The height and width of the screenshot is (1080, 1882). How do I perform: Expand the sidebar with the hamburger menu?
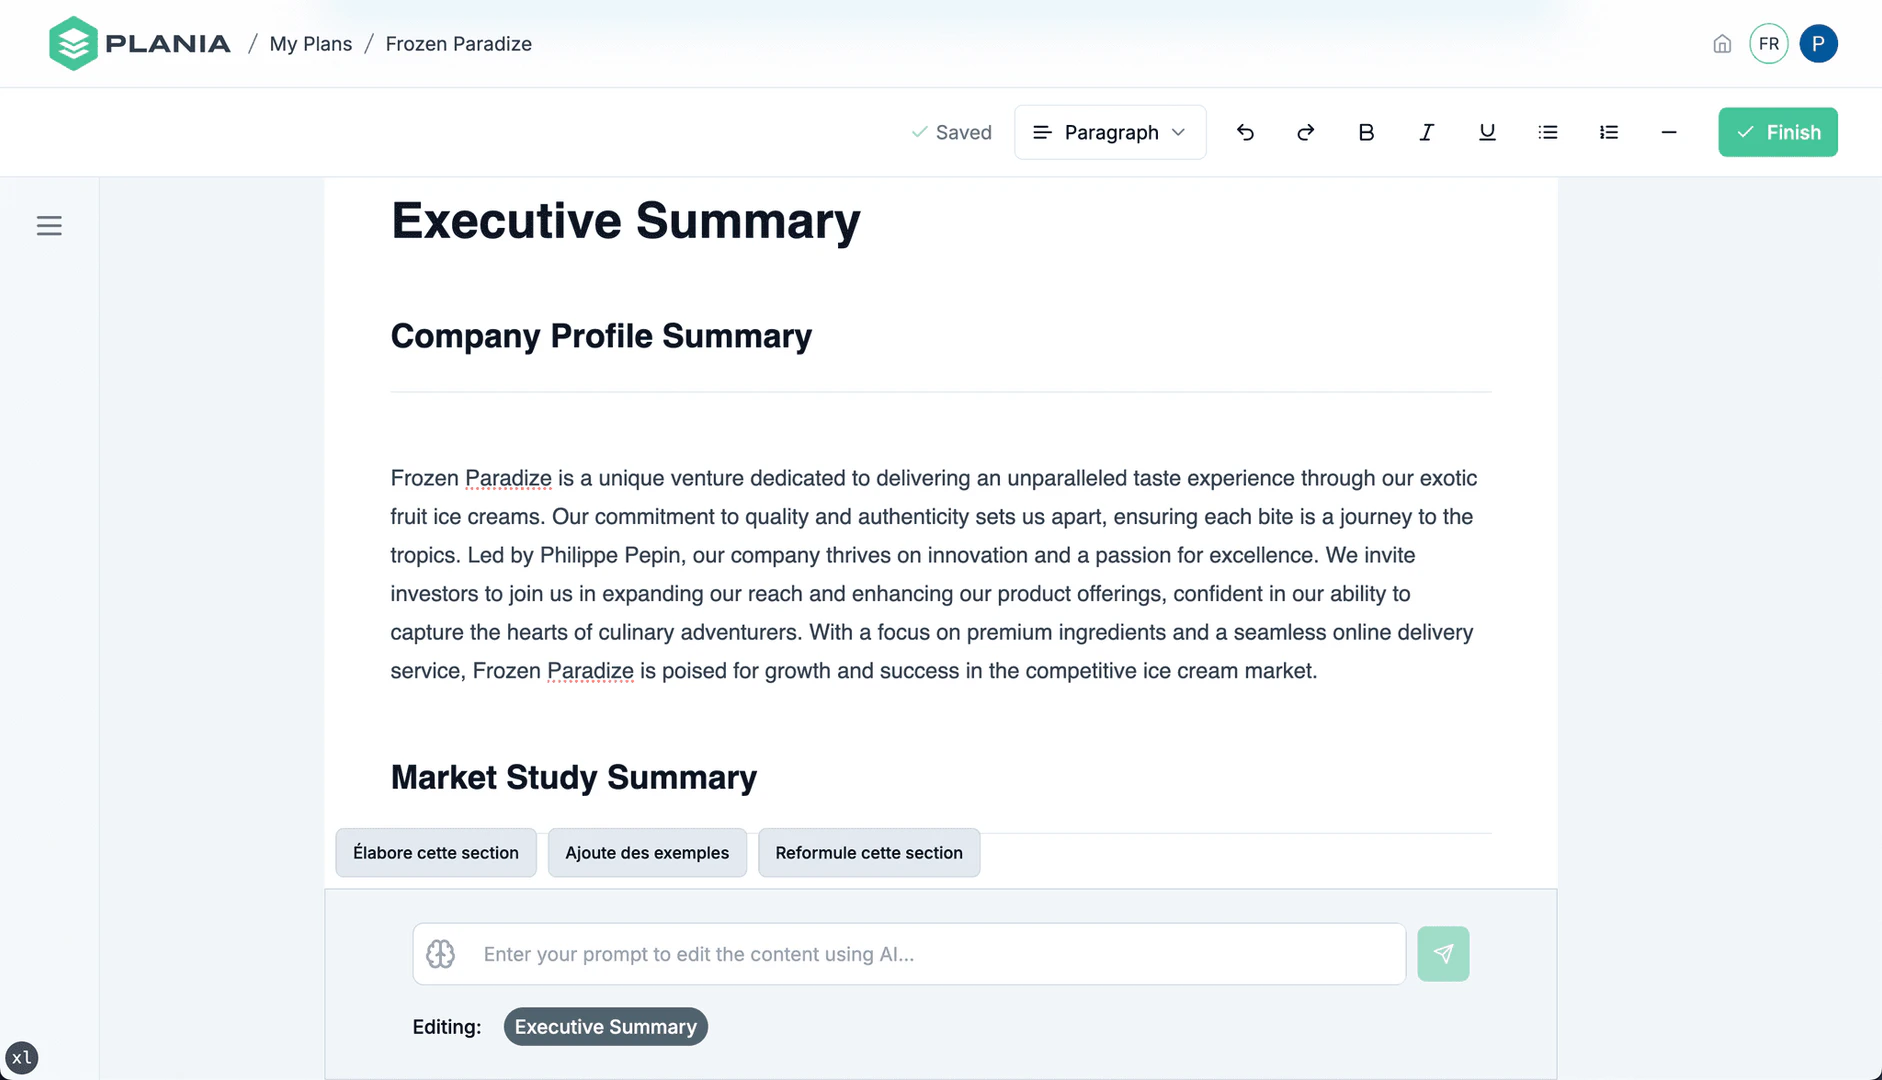point(49,225)
